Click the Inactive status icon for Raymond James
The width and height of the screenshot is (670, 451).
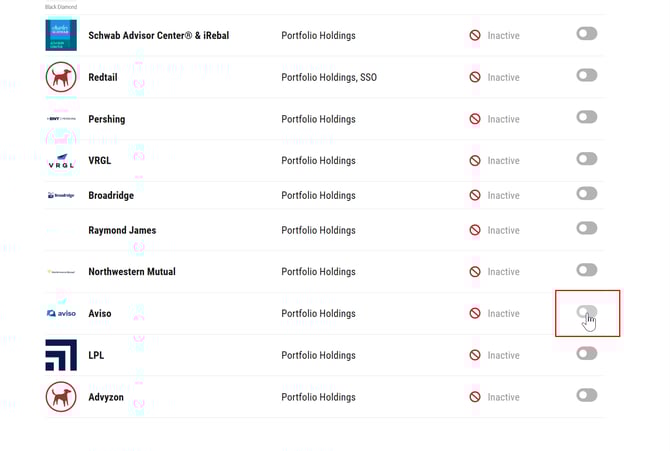pyautogui.click(x=475, y=230)
